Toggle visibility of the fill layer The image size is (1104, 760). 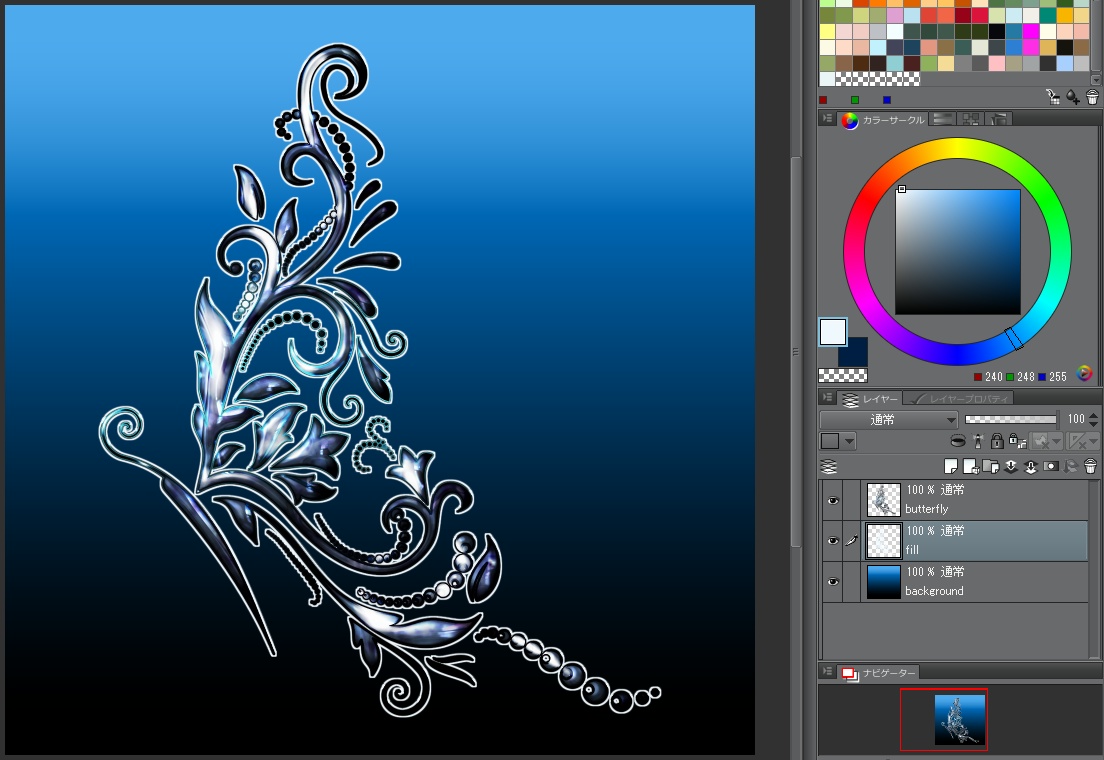click(833, 541)
